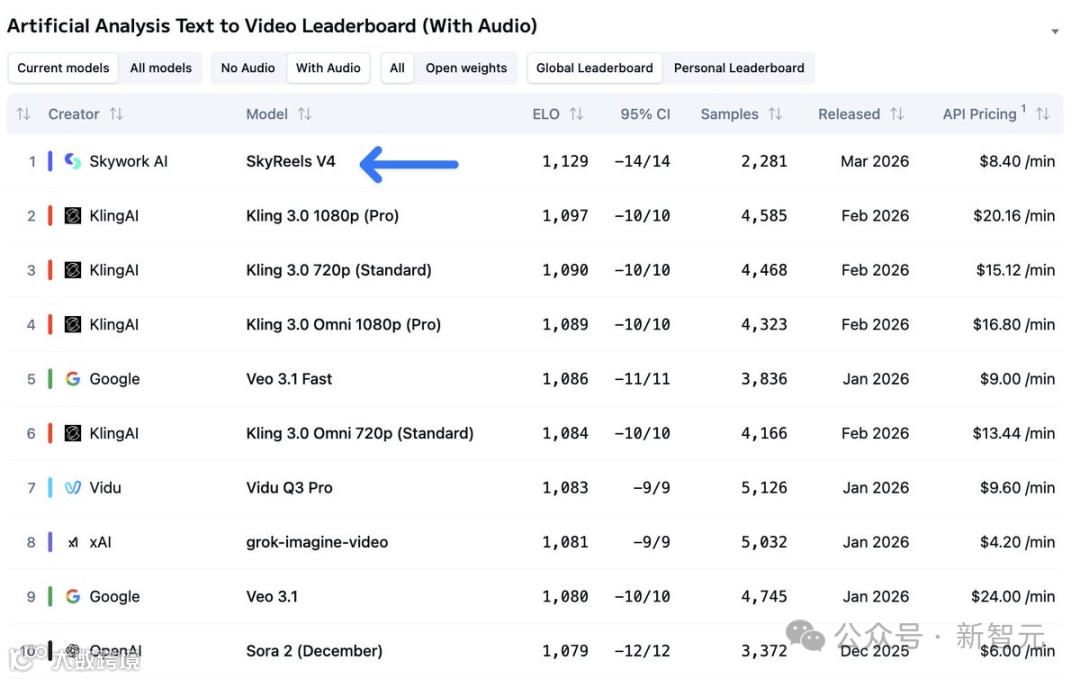Viewport: 1080px width, 679px height.
Task: Sort table by Creator column arrows
Action: [x=116, y=114]
